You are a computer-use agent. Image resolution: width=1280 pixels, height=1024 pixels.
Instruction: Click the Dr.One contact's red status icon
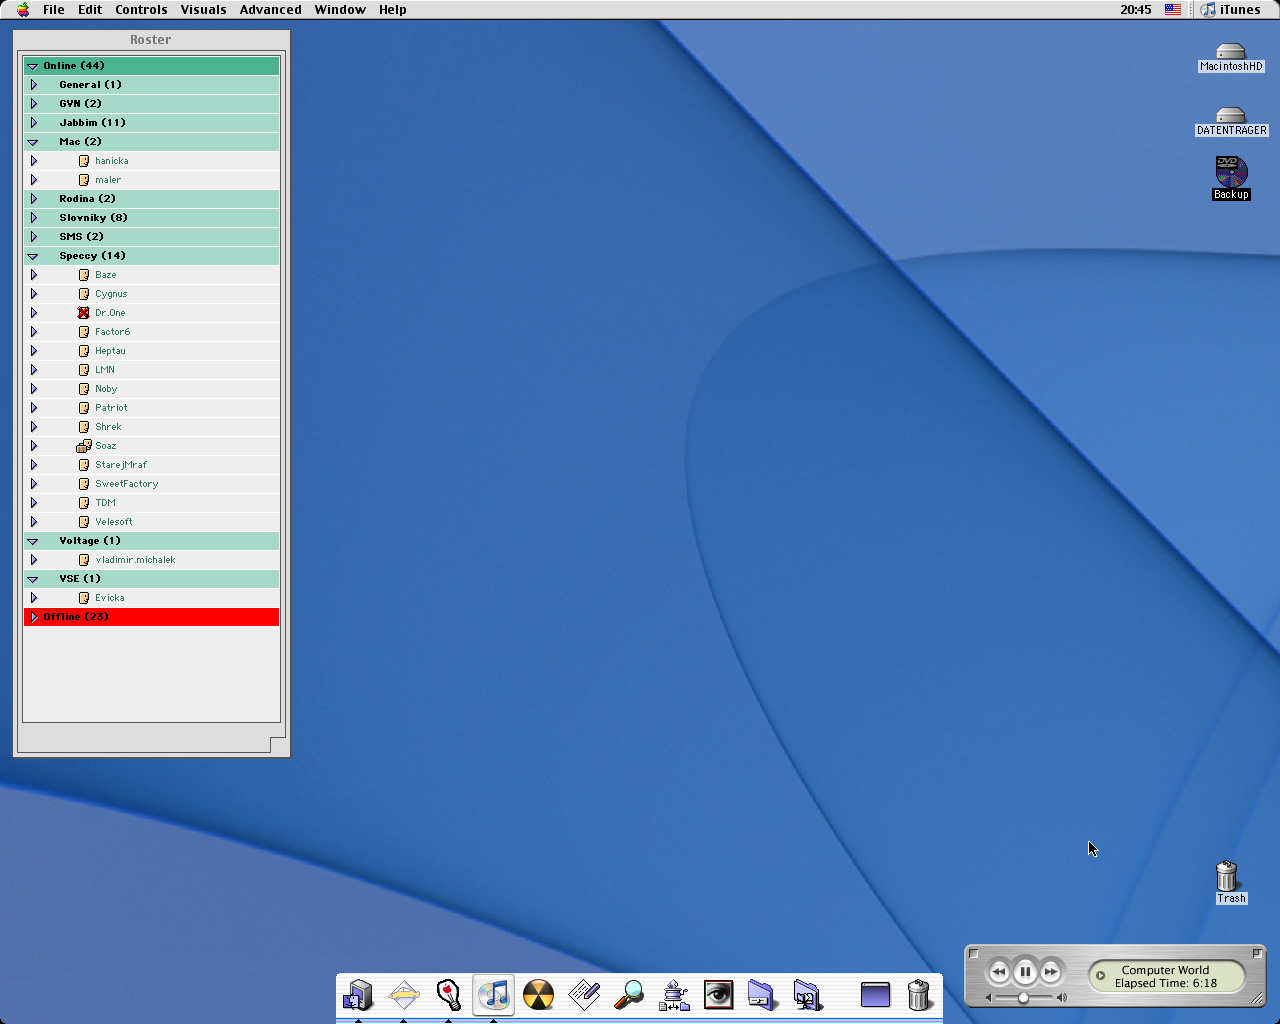click(84, 313)
